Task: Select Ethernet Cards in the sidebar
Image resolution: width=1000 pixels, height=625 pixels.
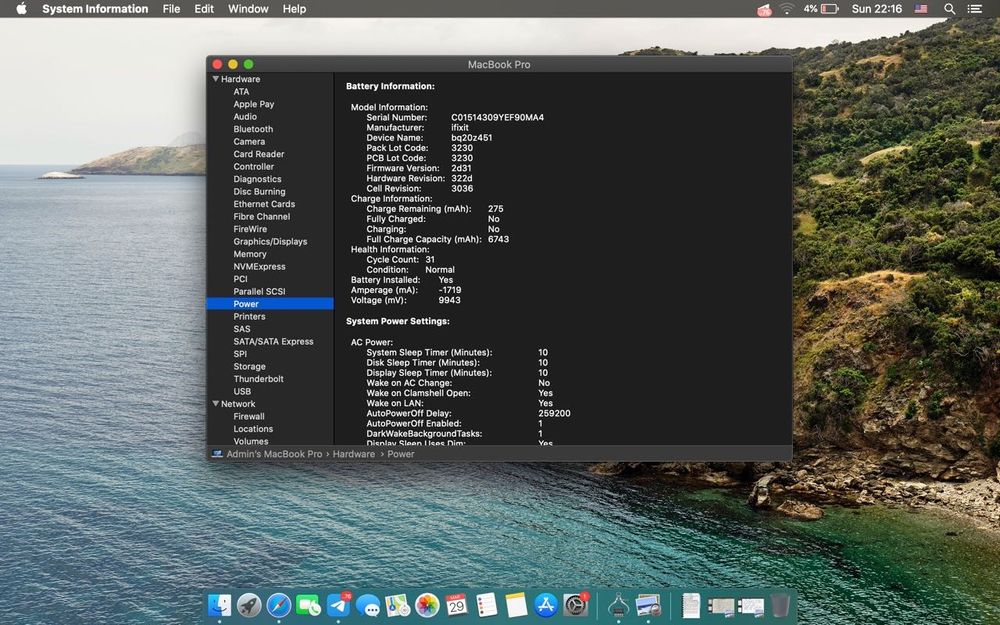Action: point(264,204)
